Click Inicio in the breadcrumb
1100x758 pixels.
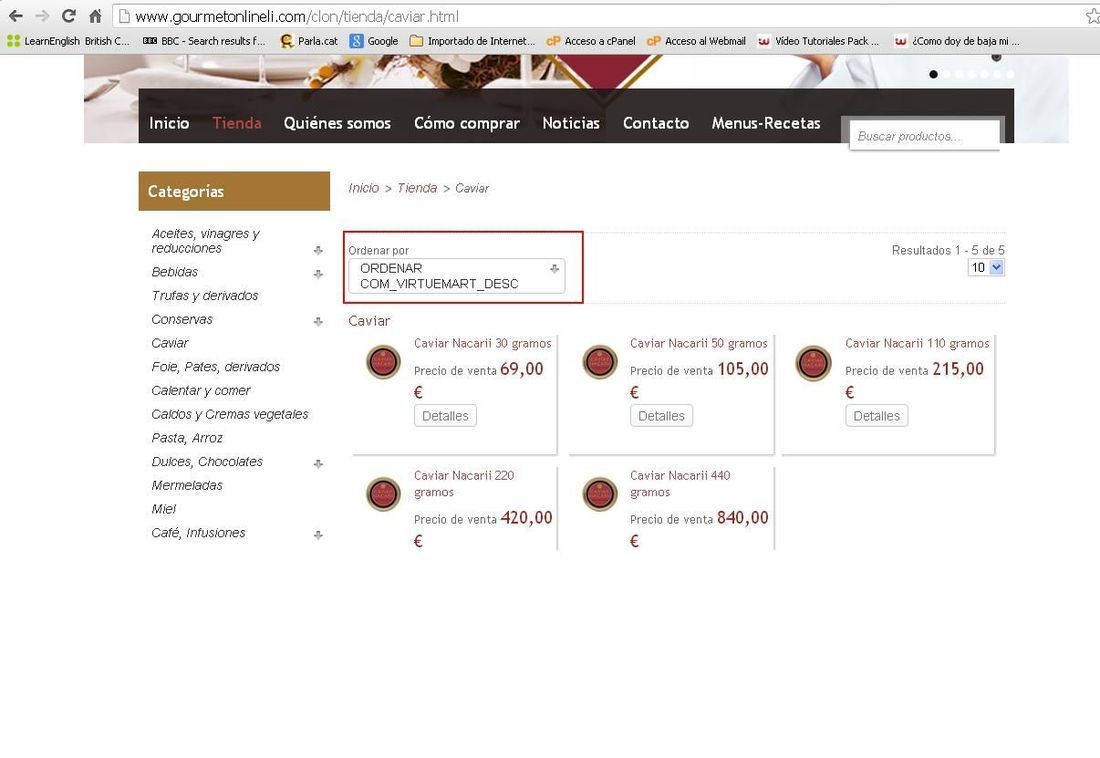coord(363,188)
